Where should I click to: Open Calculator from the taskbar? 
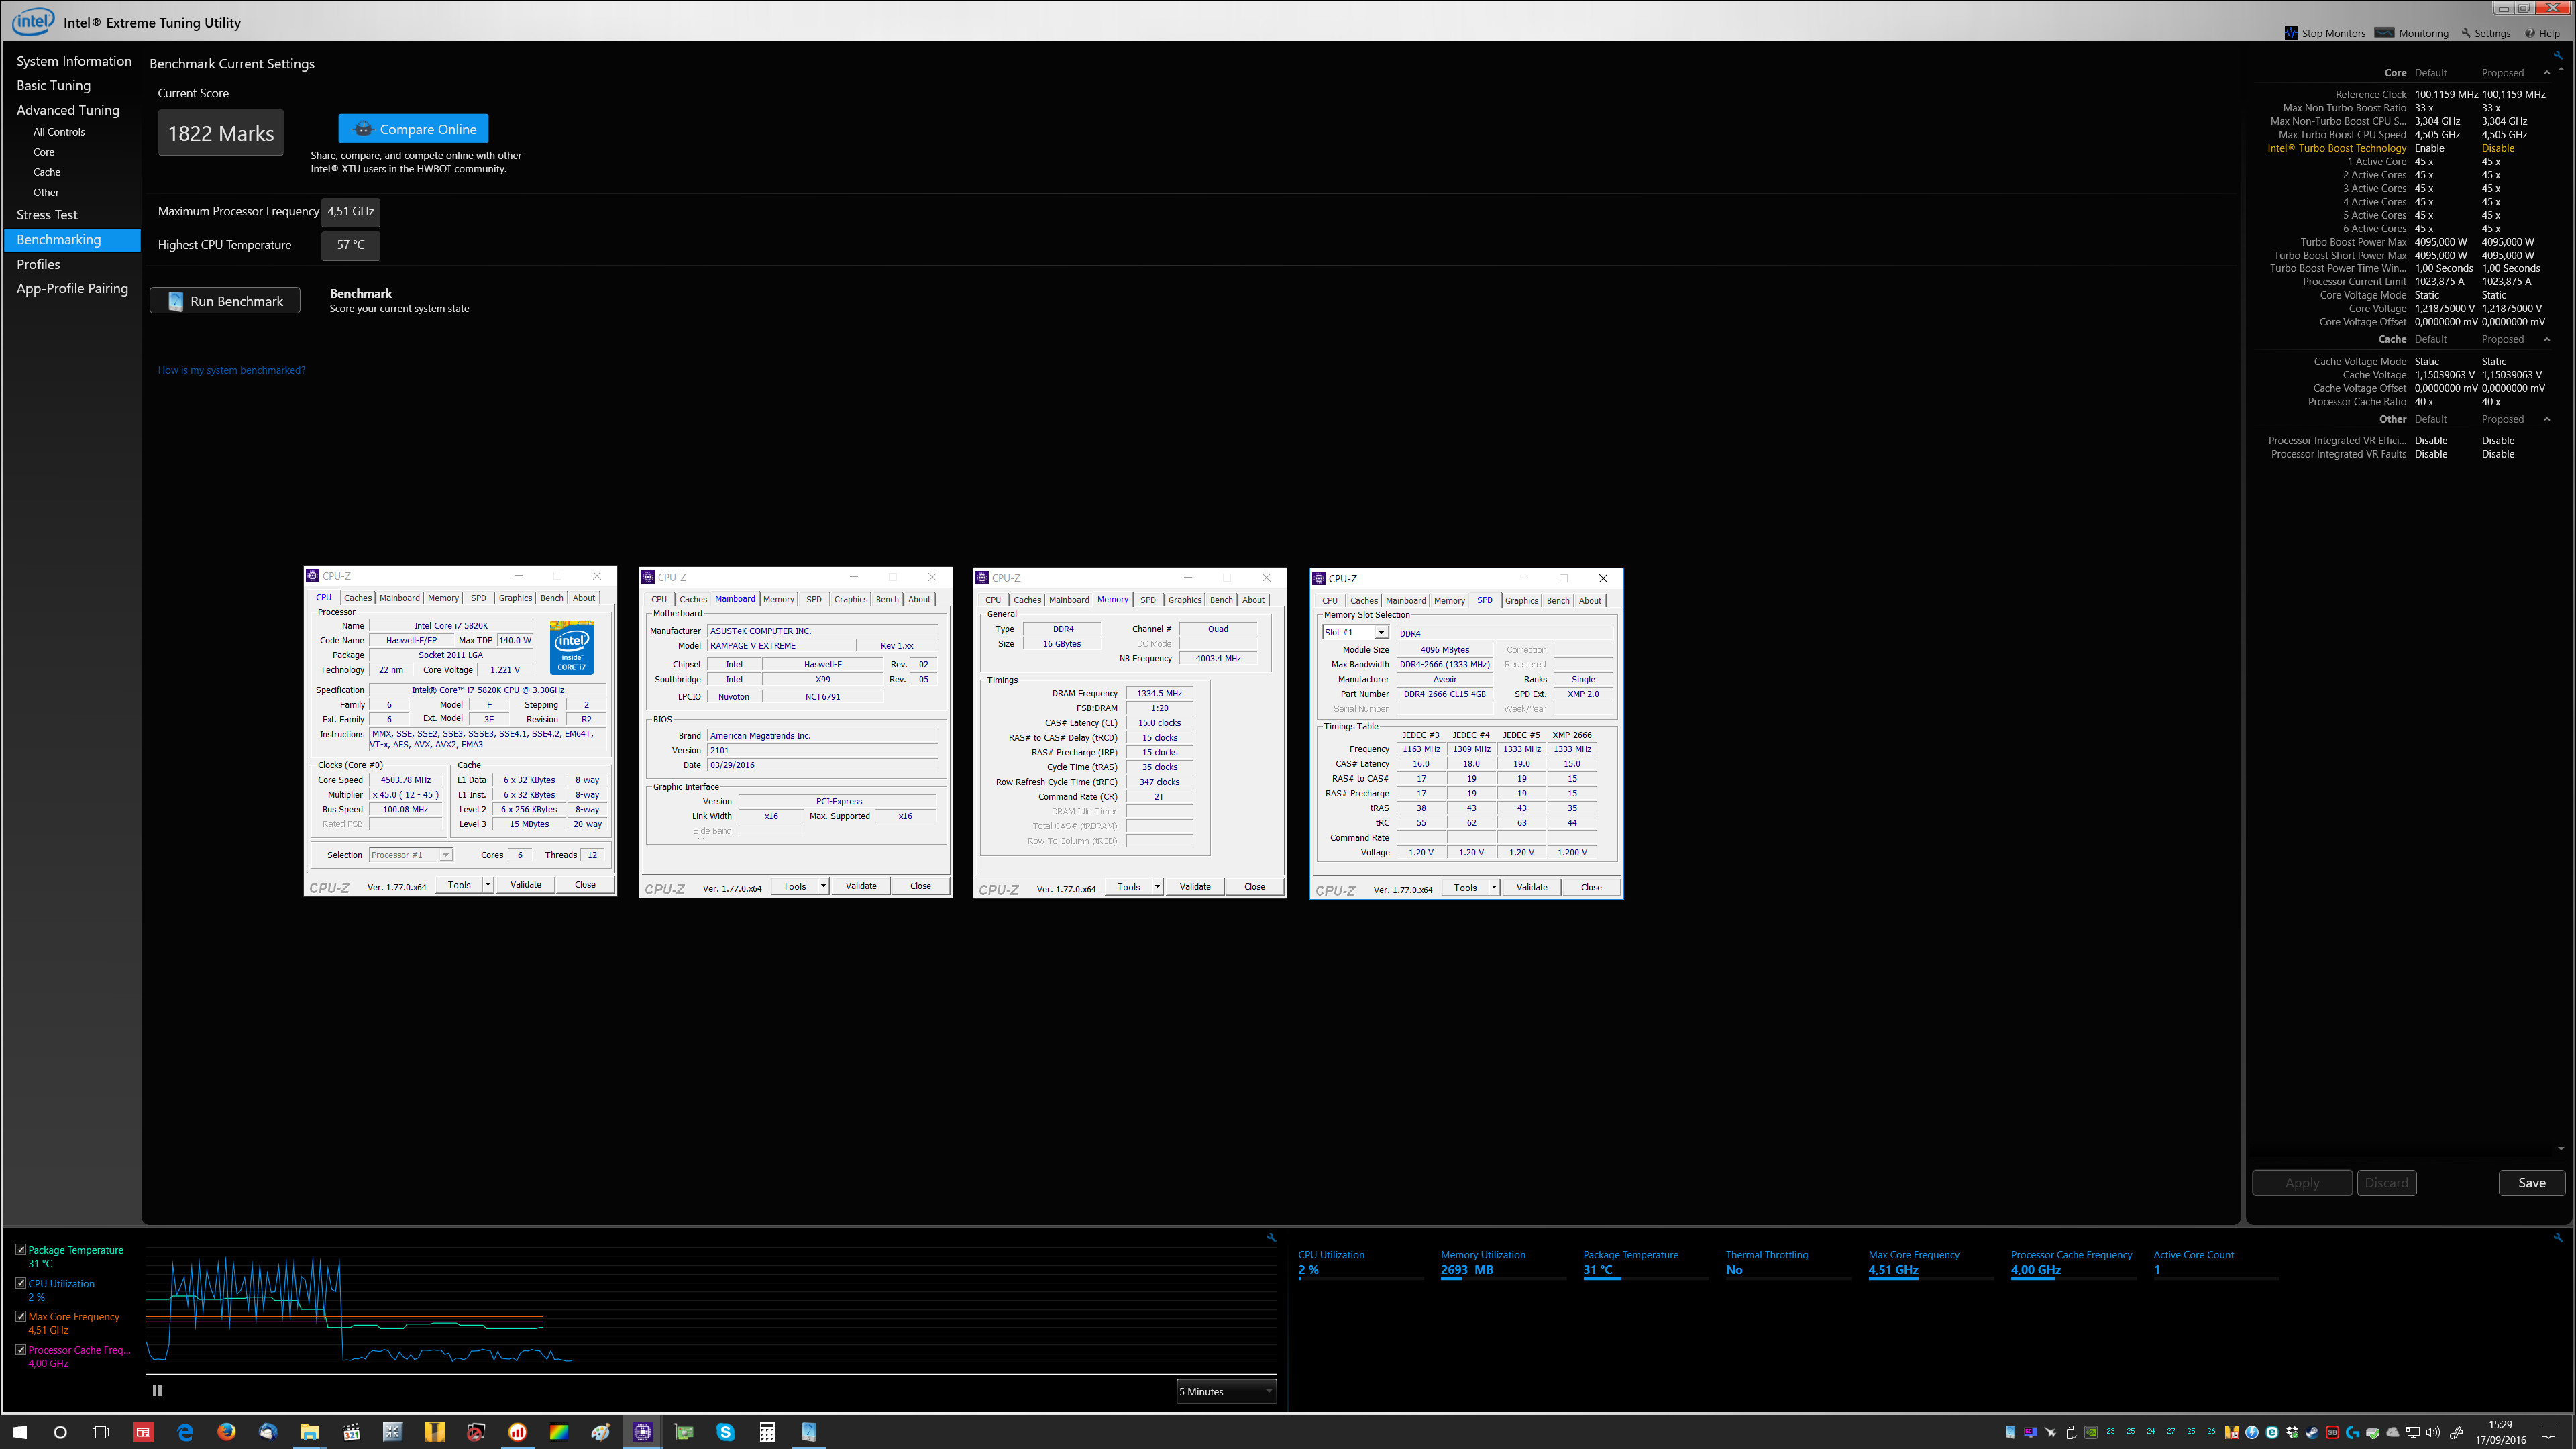pos(767,1432)
